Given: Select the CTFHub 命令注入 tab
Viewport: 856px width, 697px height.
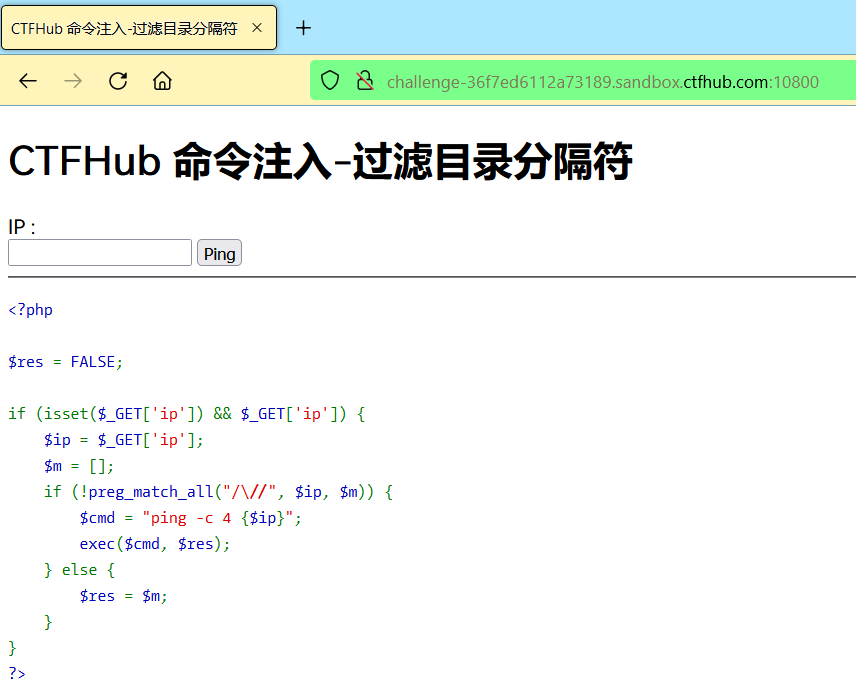Looking at the screenshot, I should coord(139,28).
